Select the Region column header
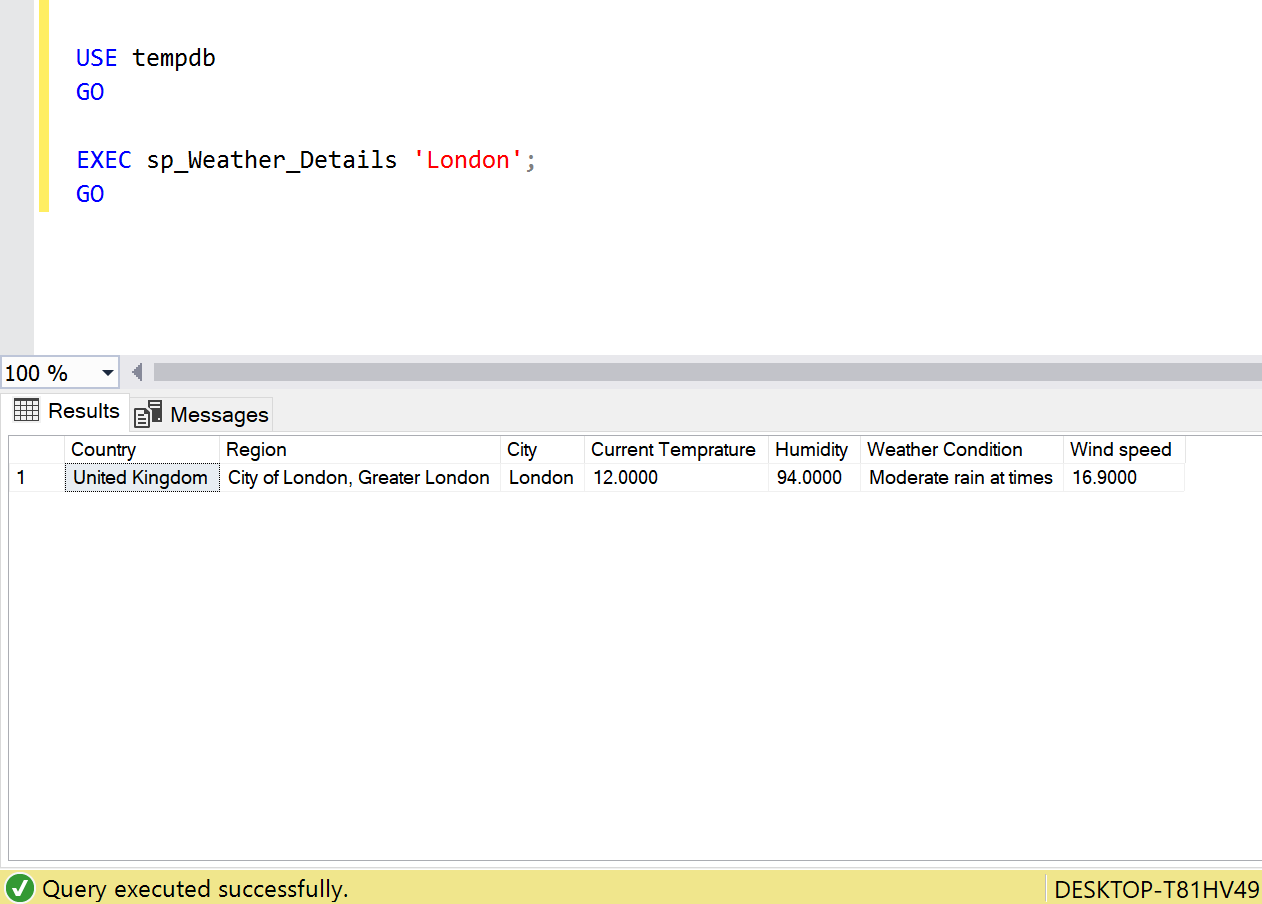Viewport: 1262px width, 904px height. point(359,450)
